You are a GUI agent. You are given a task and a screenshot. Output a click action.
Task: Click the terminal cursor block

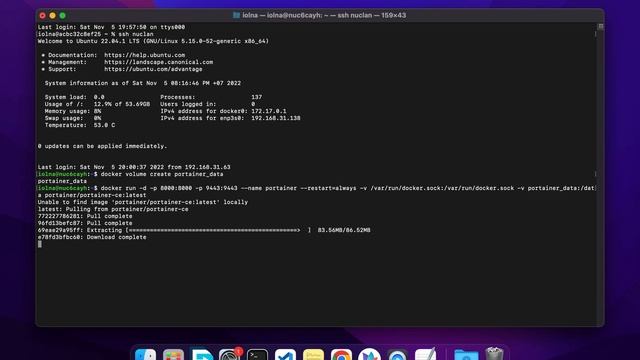pyautogui.click(x=40, y=244)
